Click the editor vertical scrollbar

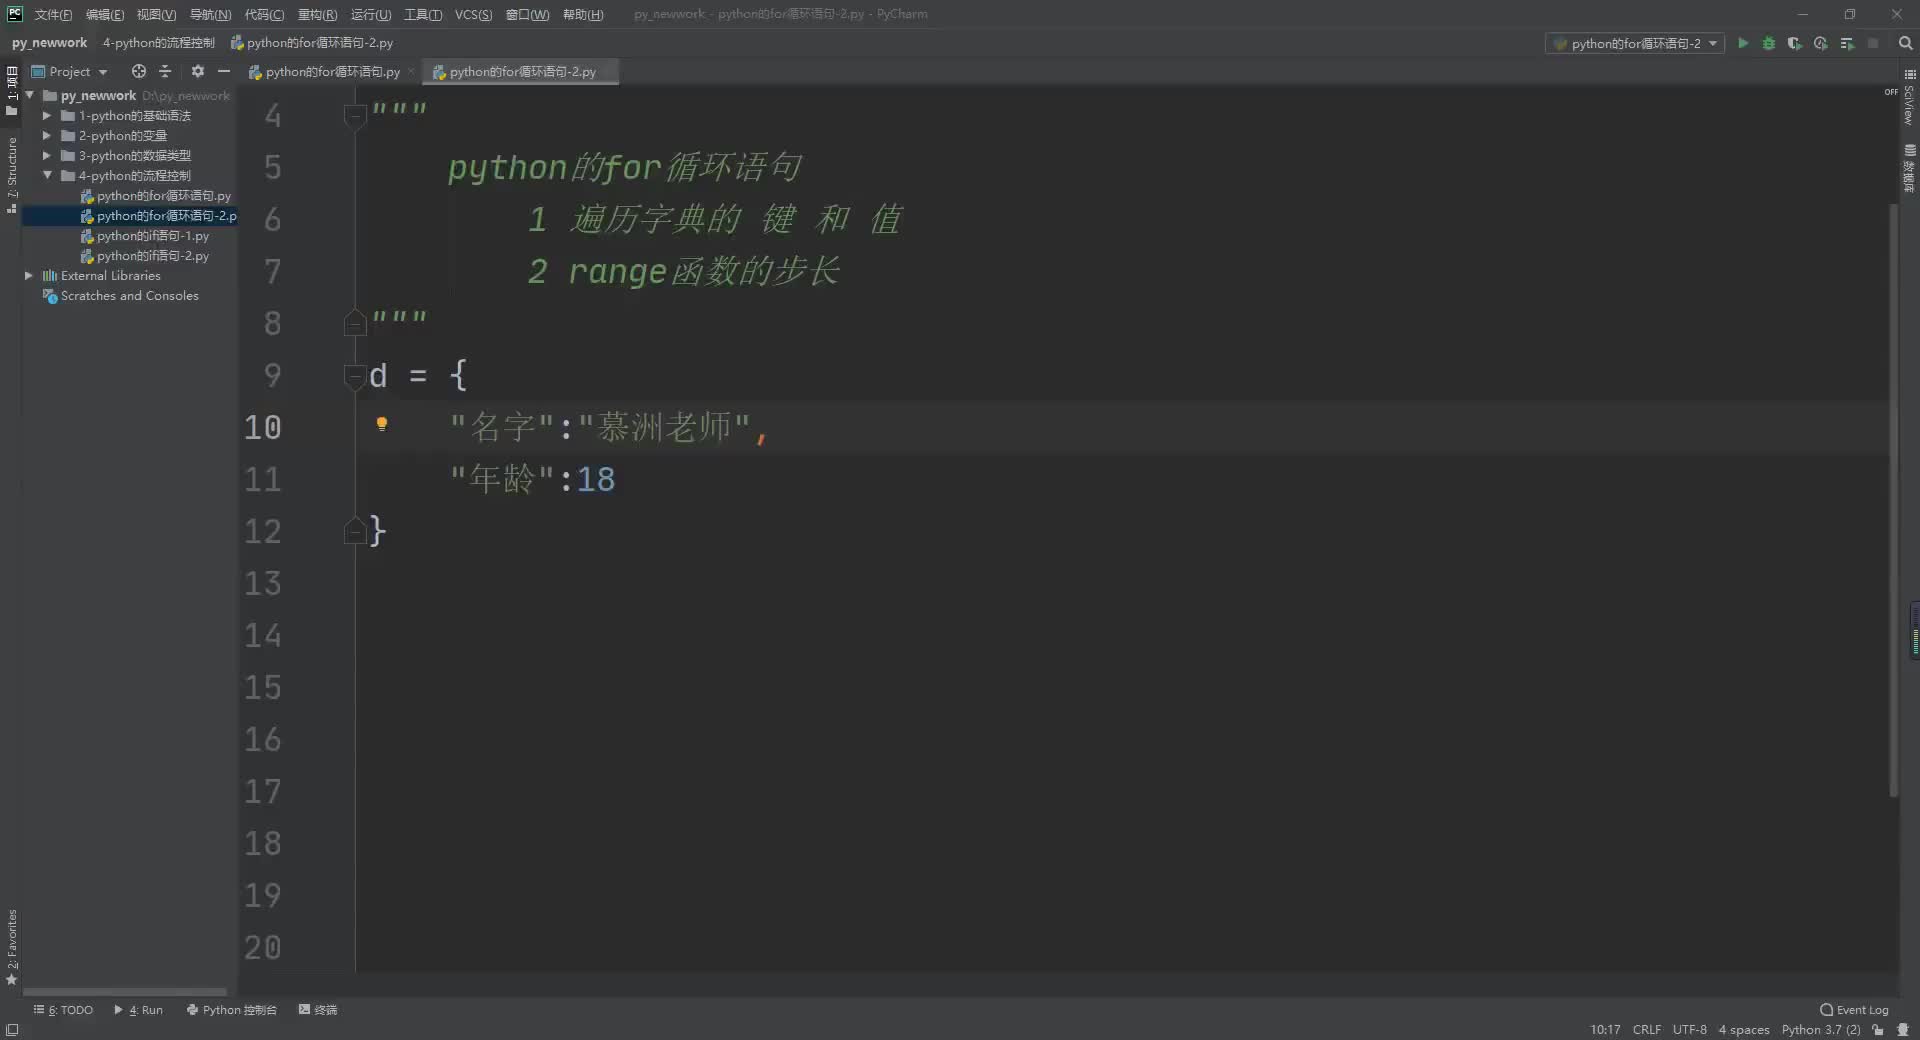1893,500
